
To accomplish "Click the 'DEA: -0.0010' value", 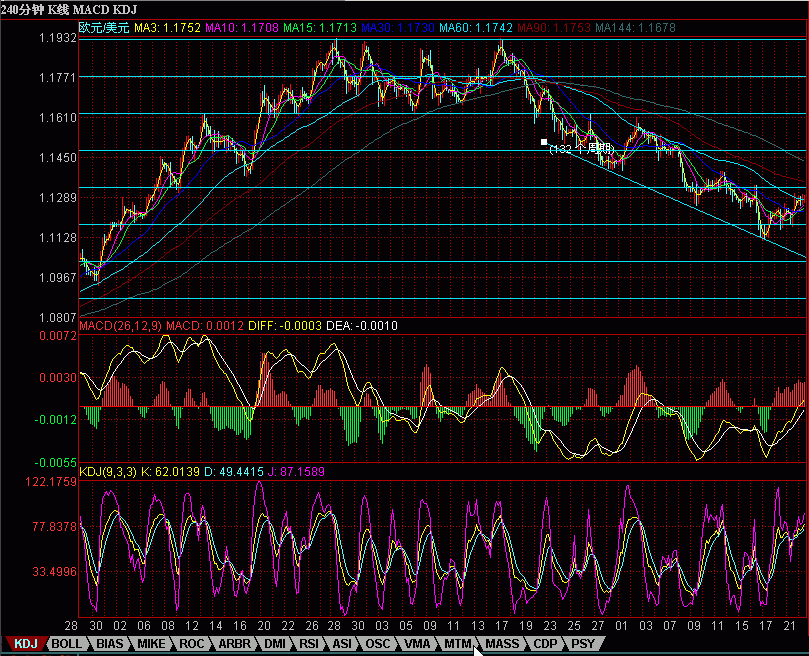I will (362, 326).
